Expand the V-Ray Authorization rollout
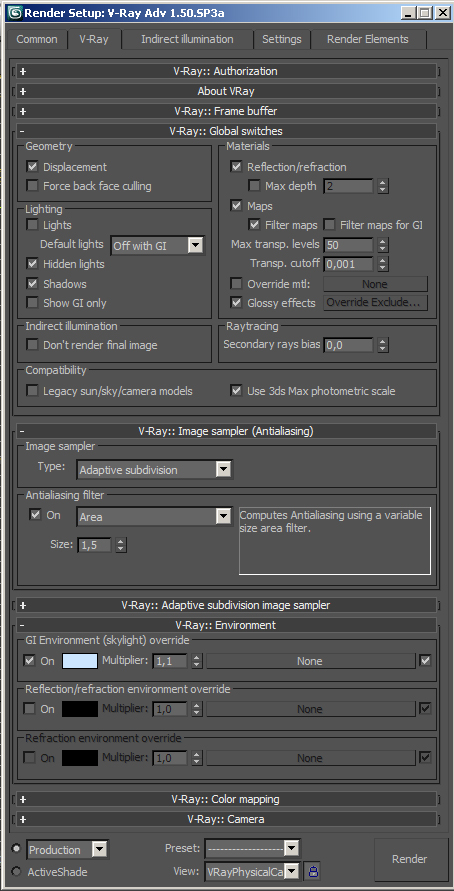Screen dimensions: 454x891 (226, 71)
